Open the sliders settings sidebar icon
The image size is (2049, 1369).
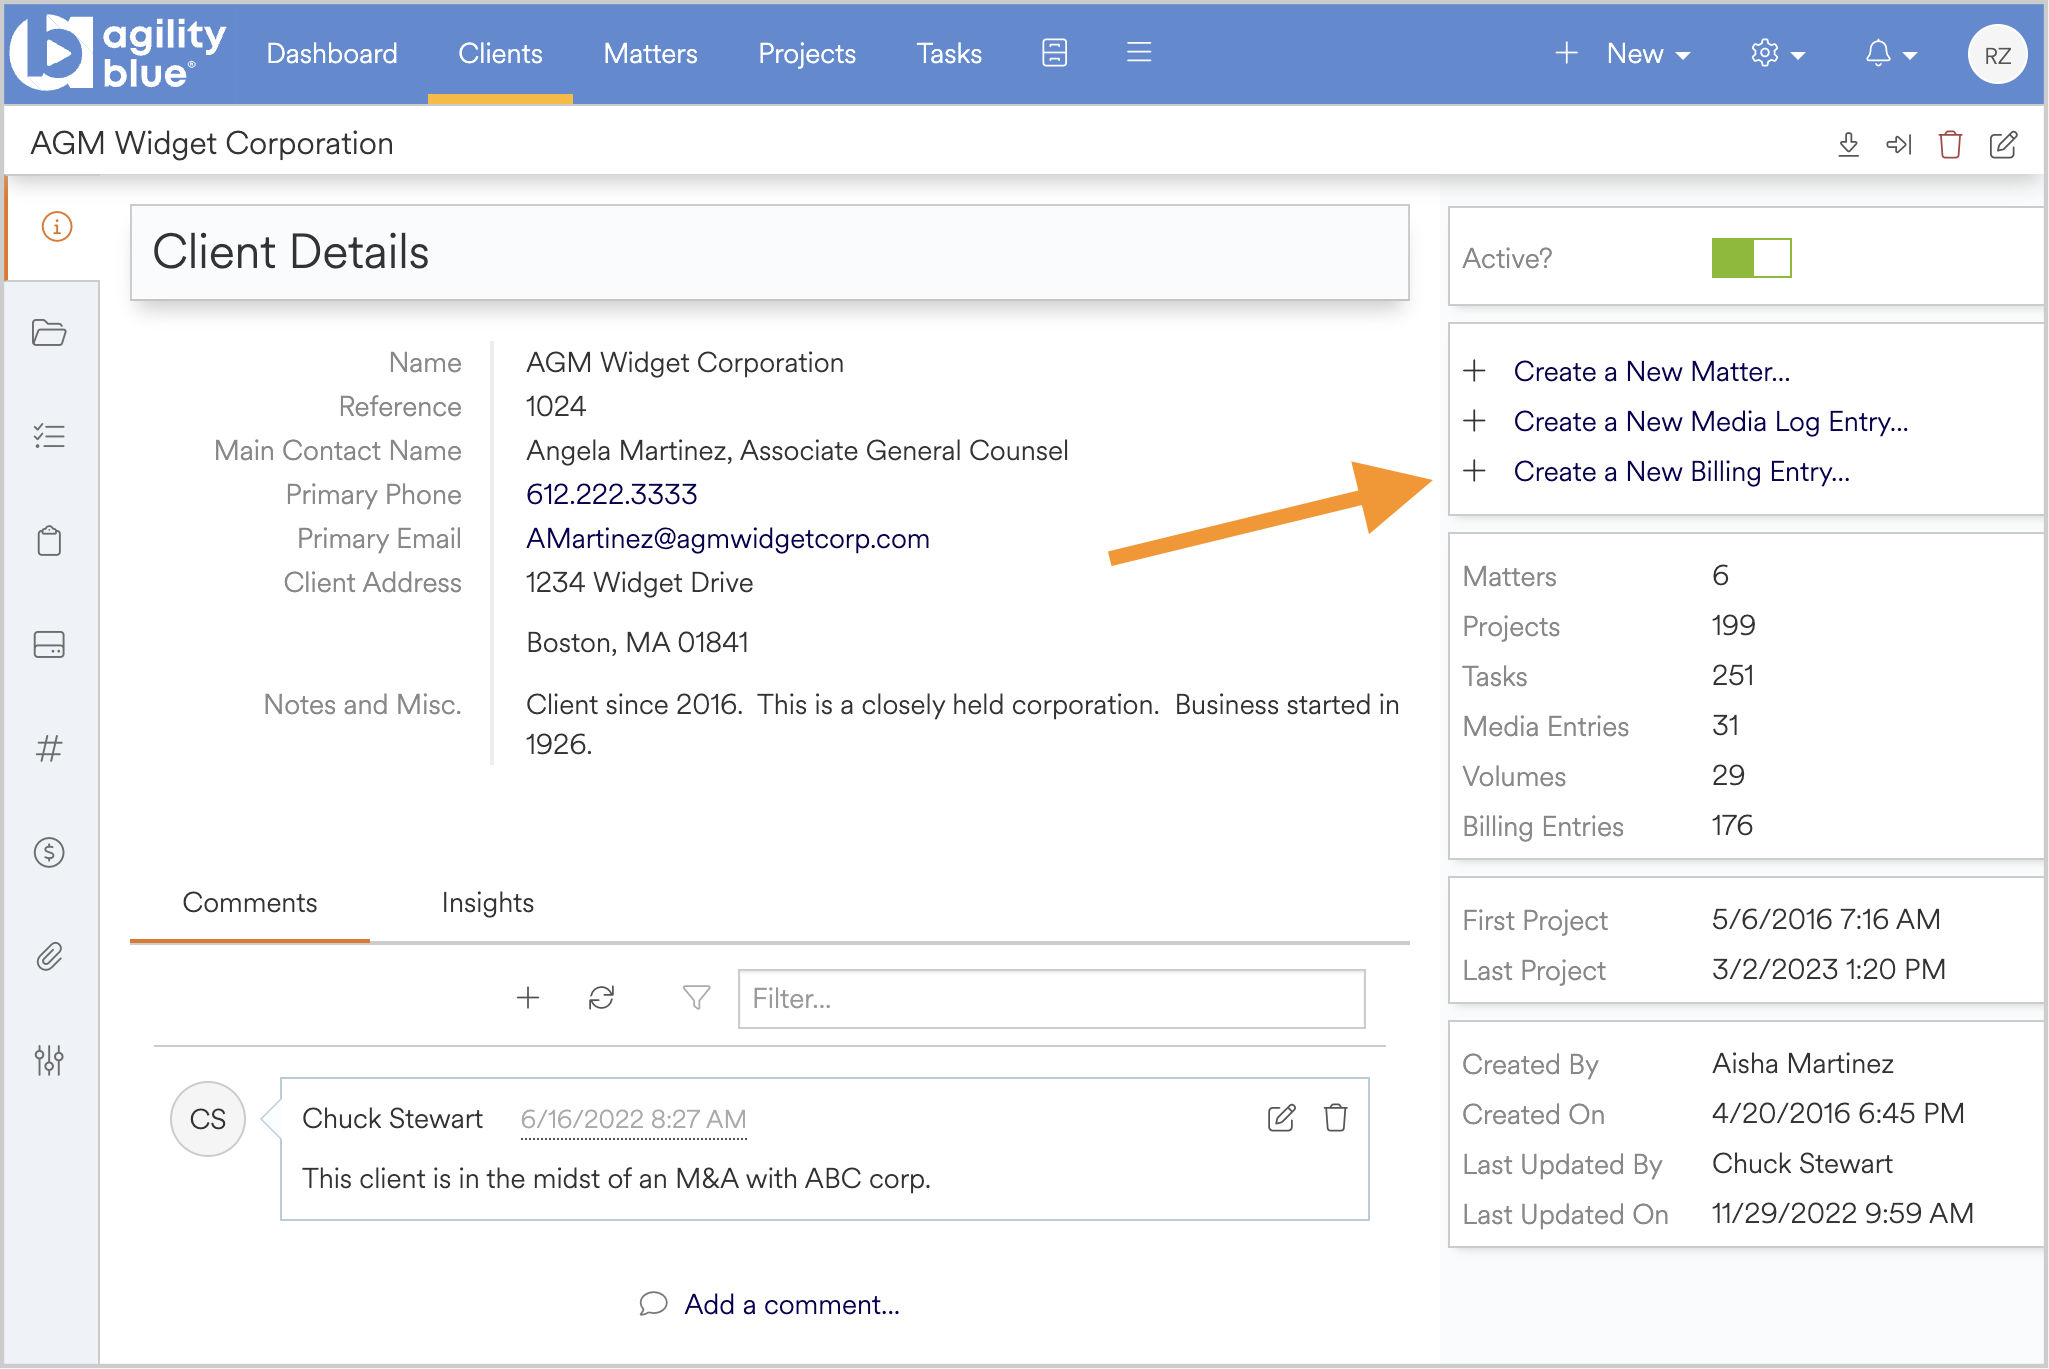tap(49, 1060)
